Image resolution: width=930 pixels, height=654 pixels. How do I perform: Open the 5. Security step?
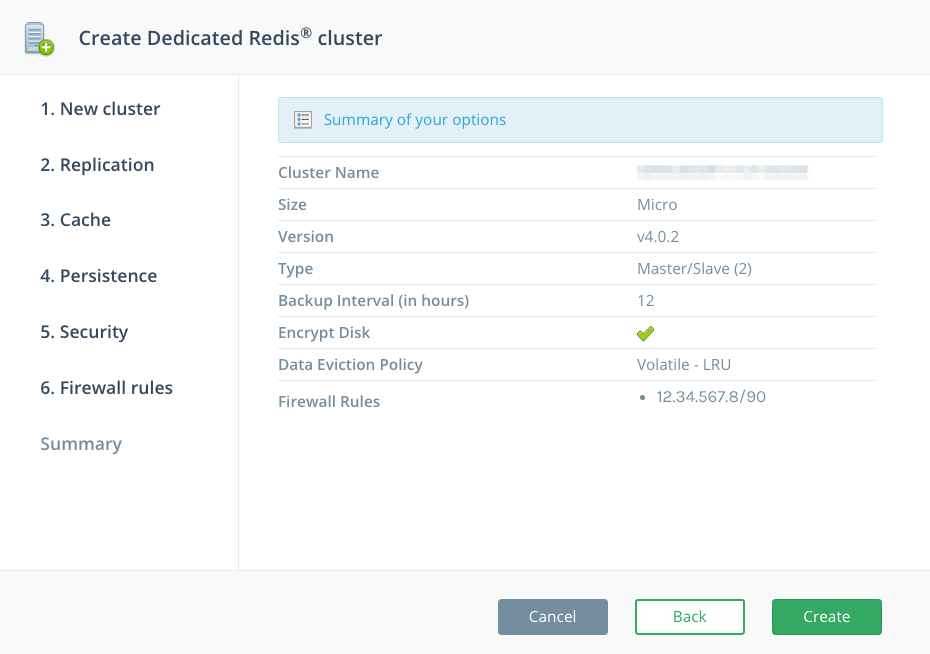click(x=84, y=332)
